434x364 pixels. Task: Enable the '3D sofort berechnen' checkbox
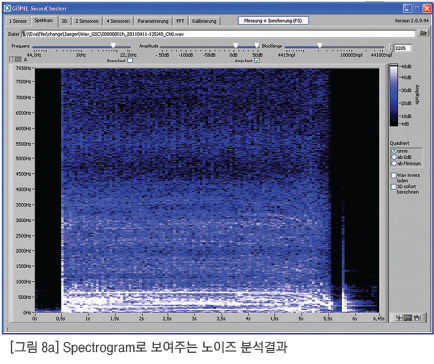tap(394, 187)
